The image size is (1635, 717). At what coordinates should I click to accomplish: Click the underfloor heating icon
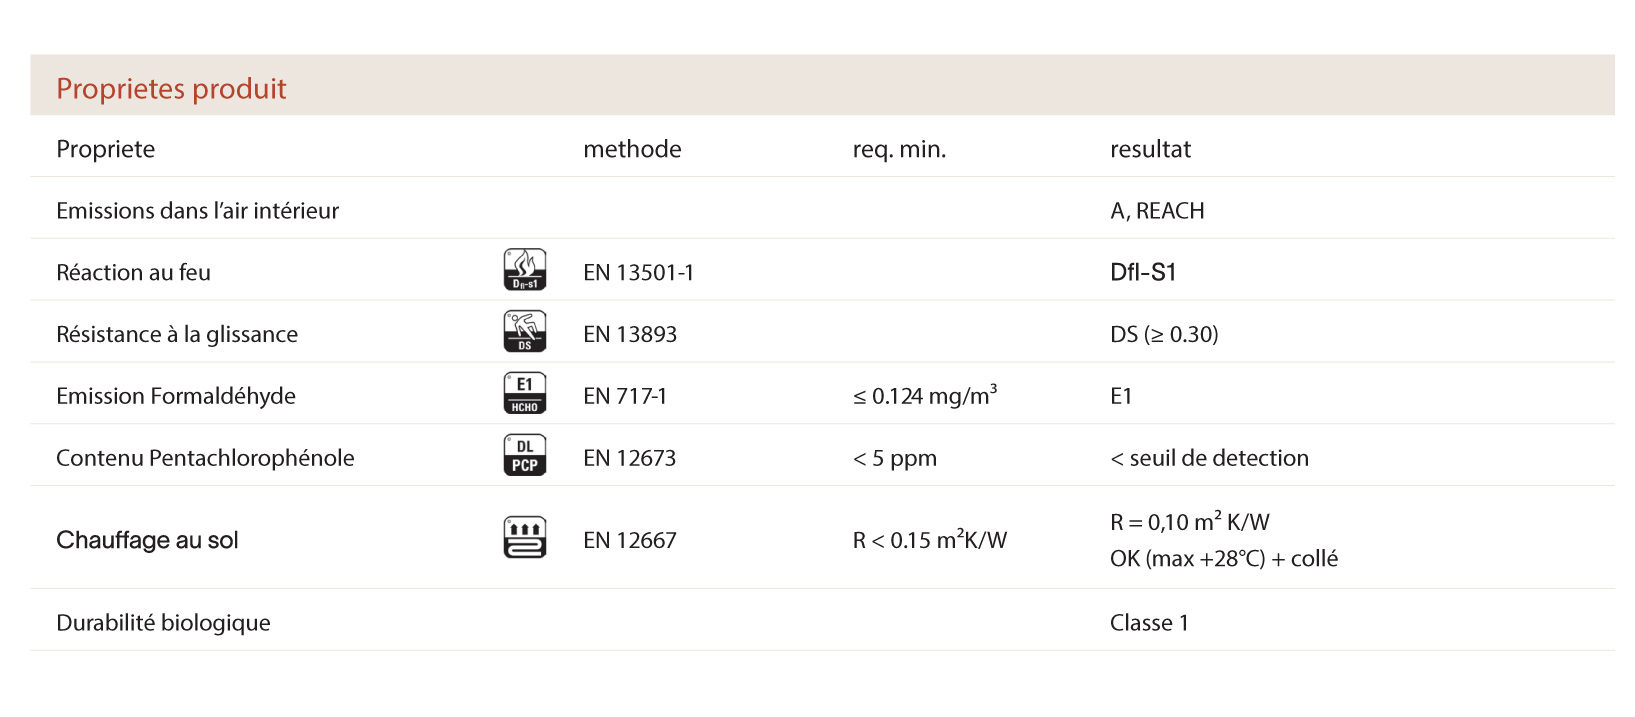(525, 538)
